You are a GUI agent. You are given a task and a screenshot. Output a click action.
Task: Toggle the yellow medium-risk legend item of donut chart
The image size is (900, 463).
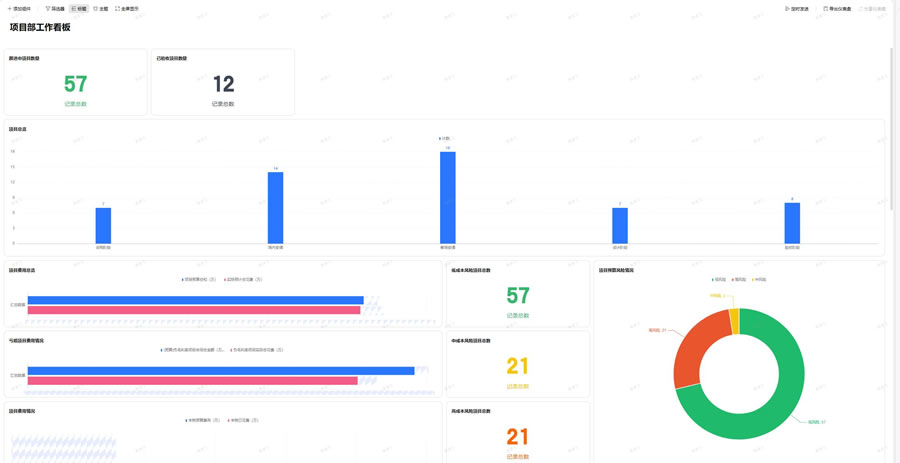point(759,279)
